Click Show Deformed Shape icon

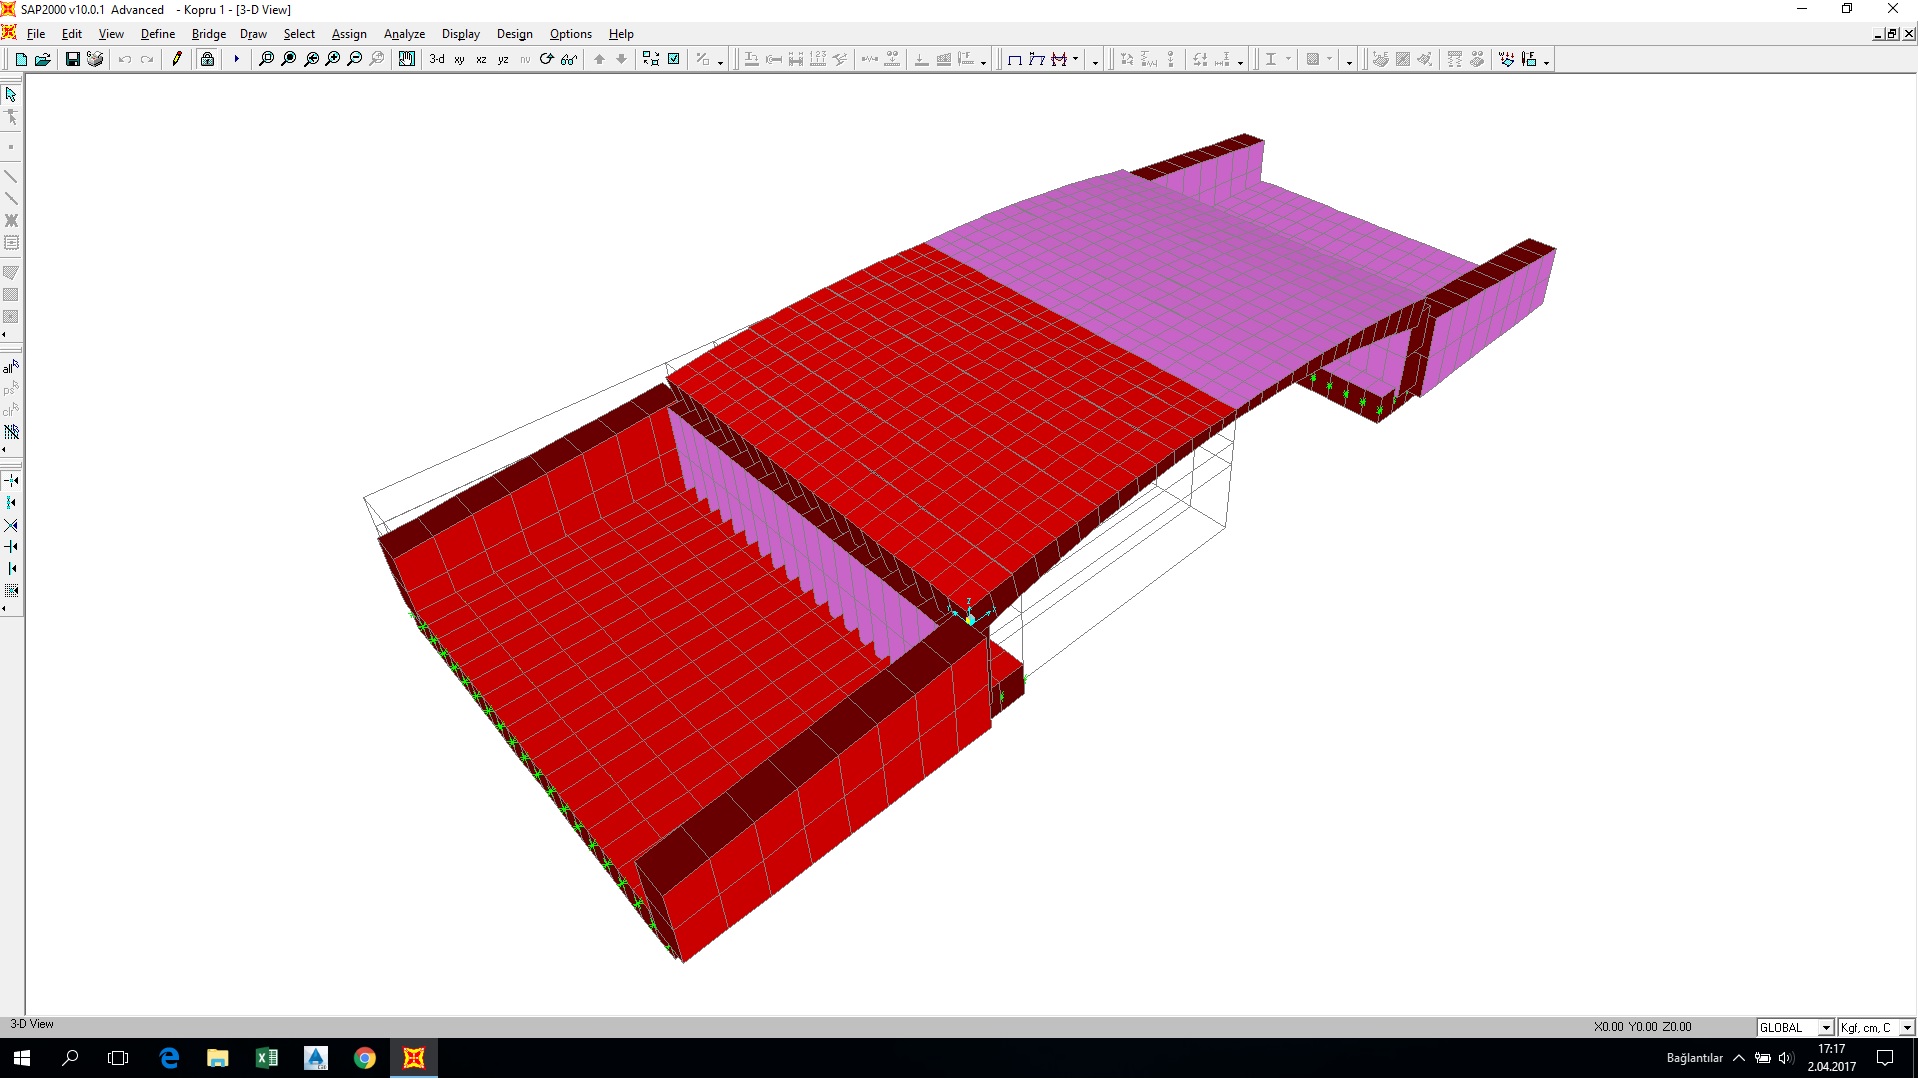[1036, 60]
